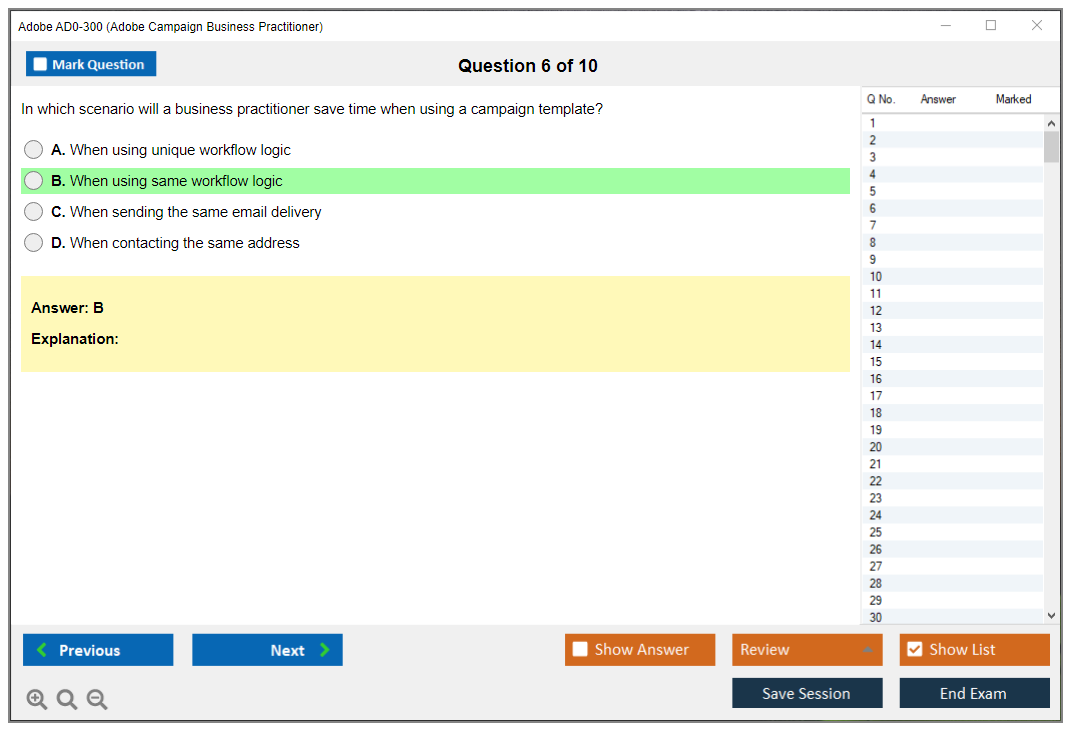The width and height of the screenshot is (1075, 735).
Task: Choose option B same workflow logic
Action: coord(34,181)
